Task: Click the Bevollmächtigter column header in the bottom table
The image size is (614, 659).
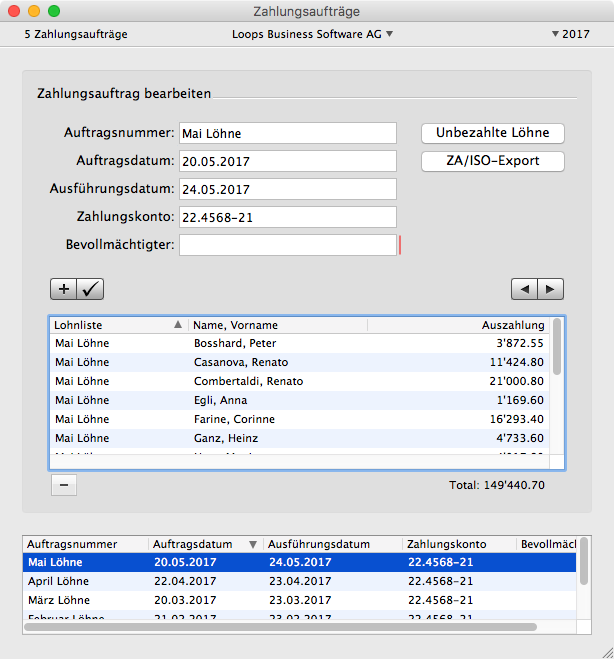Action: coord(546,544)
